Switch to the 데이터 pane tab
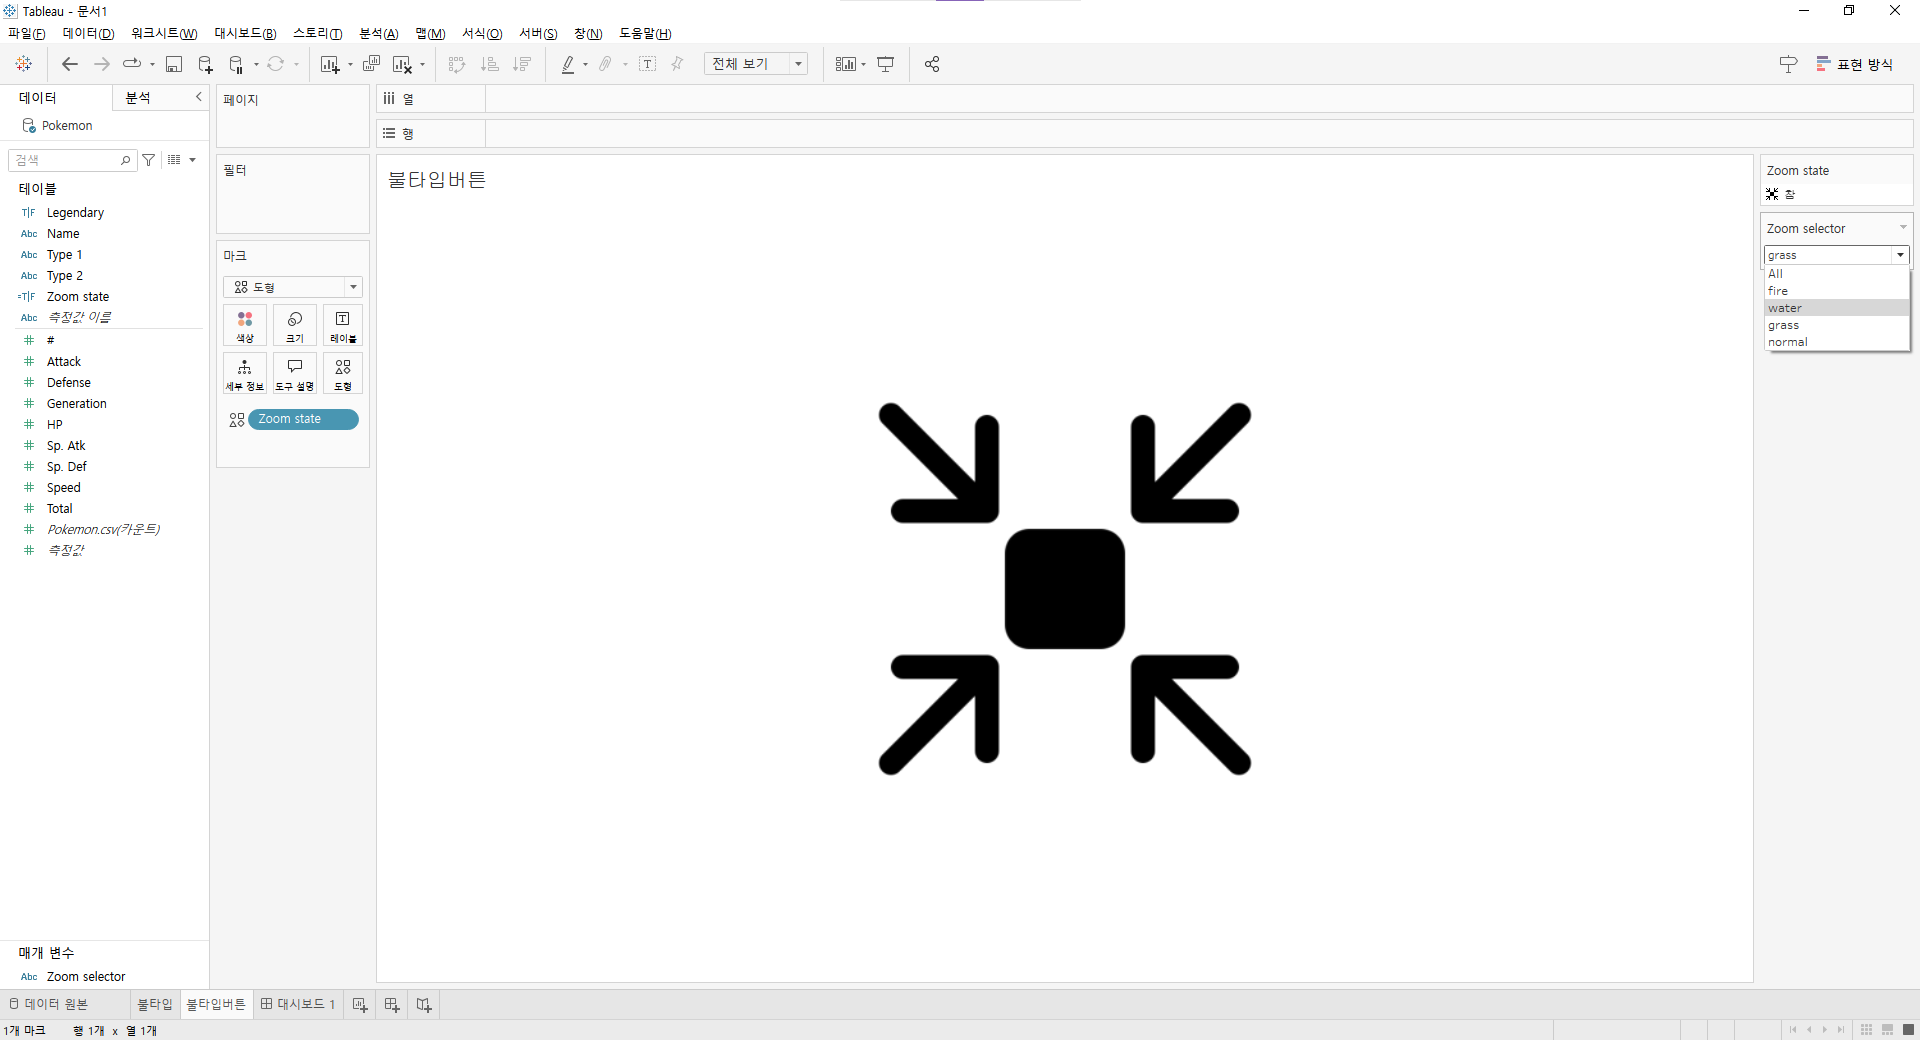Screen dimensions: 1920x1040 pyautogui.click(x=38, y=98)
